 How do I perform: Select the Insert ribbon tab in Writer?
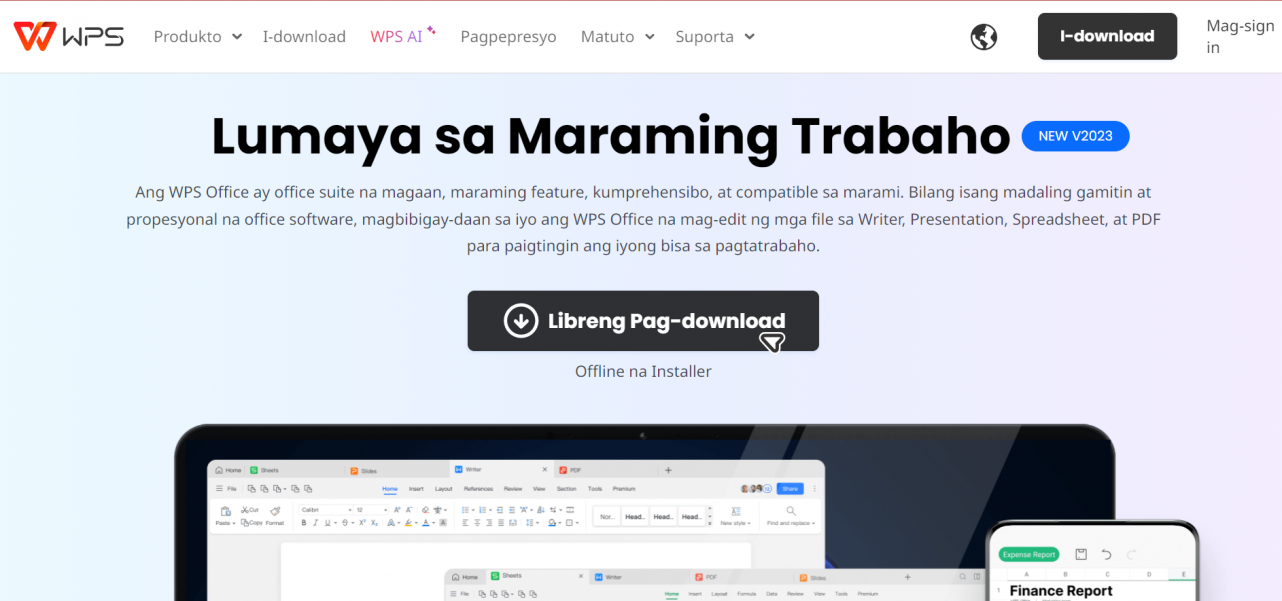(x=415, y=489)
